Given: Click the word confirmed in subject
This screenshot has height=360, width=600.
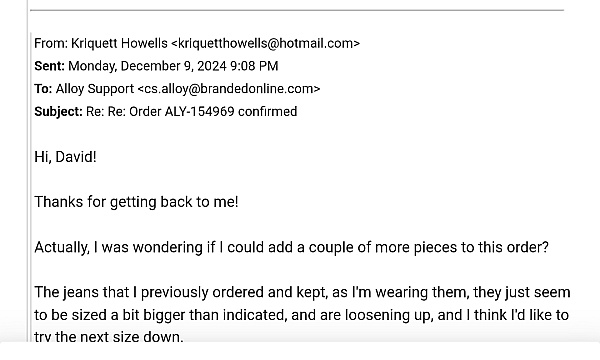Looking at the screenshot, I should (267, 112).
